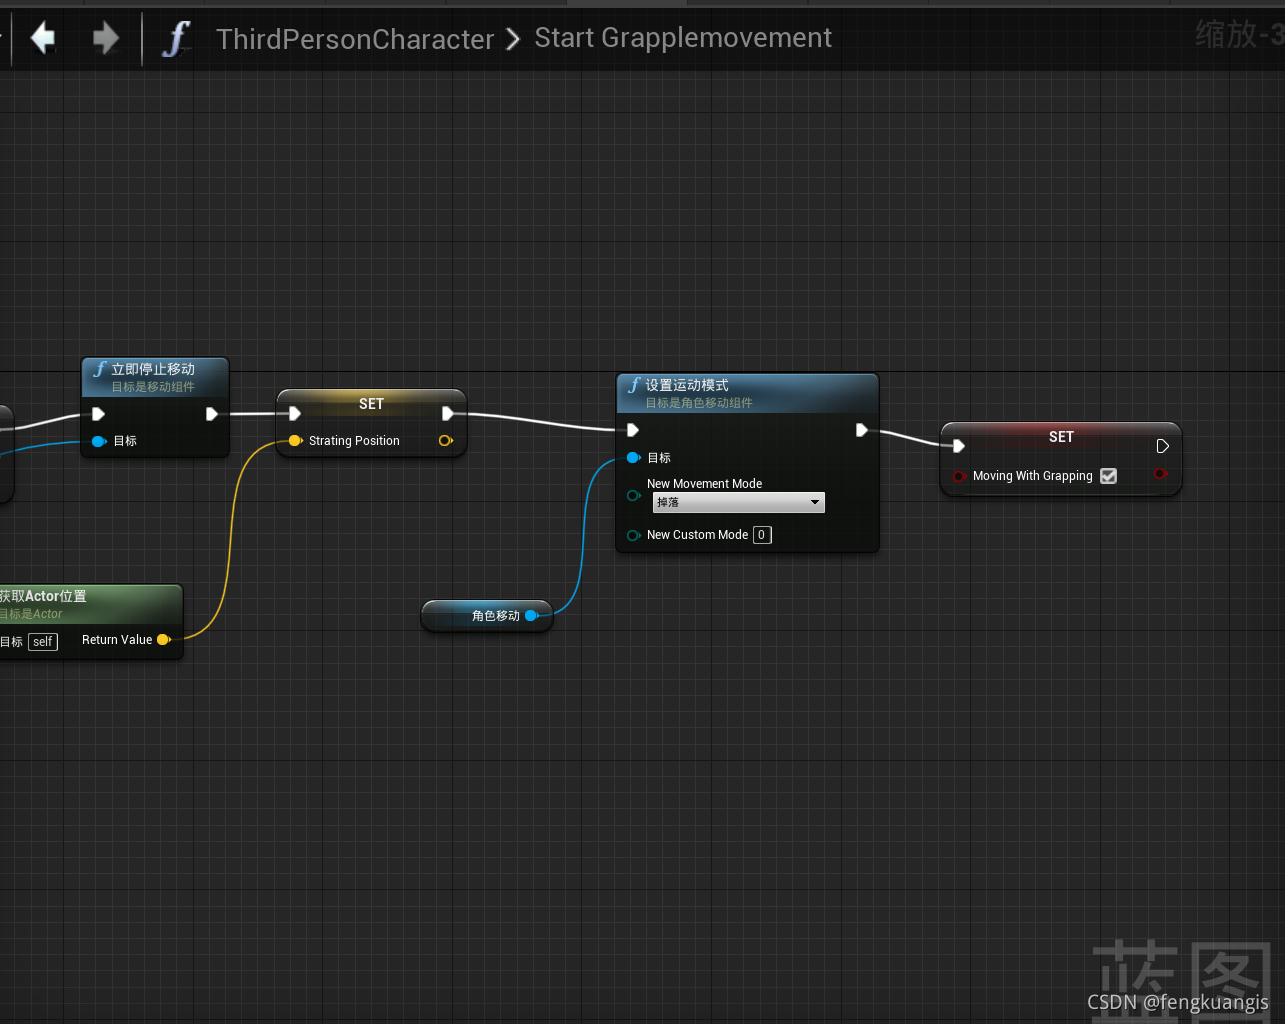This screenshot has height=1024, width=1285.
Task: Click exec output pin of 立即停止移动 node
Action: [211, 414]
